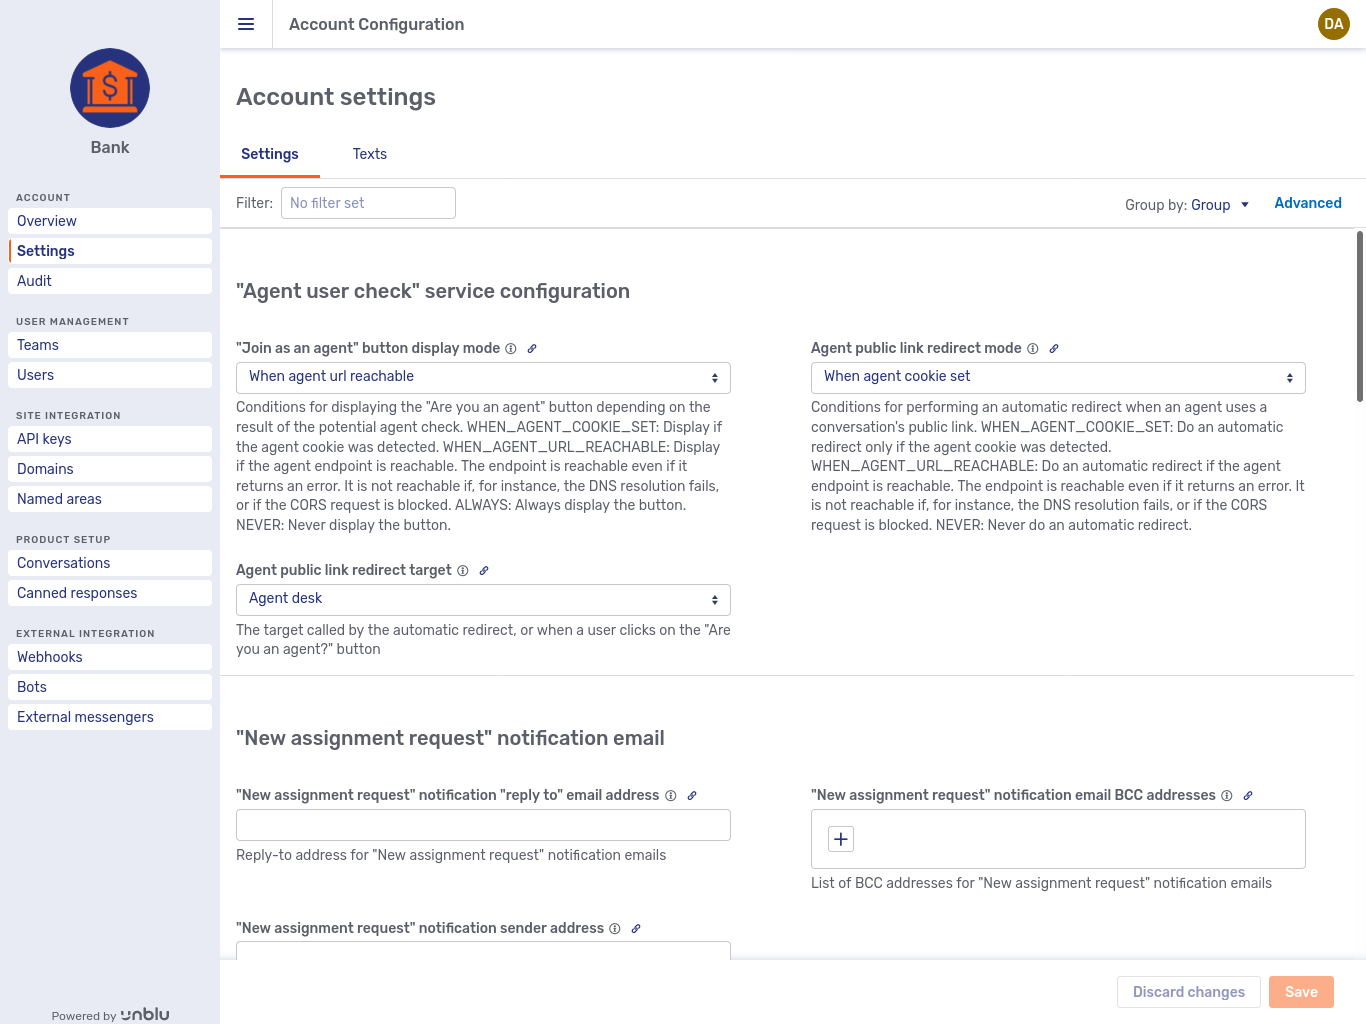Switch to the Texts tab

click(x=369, y=154)
